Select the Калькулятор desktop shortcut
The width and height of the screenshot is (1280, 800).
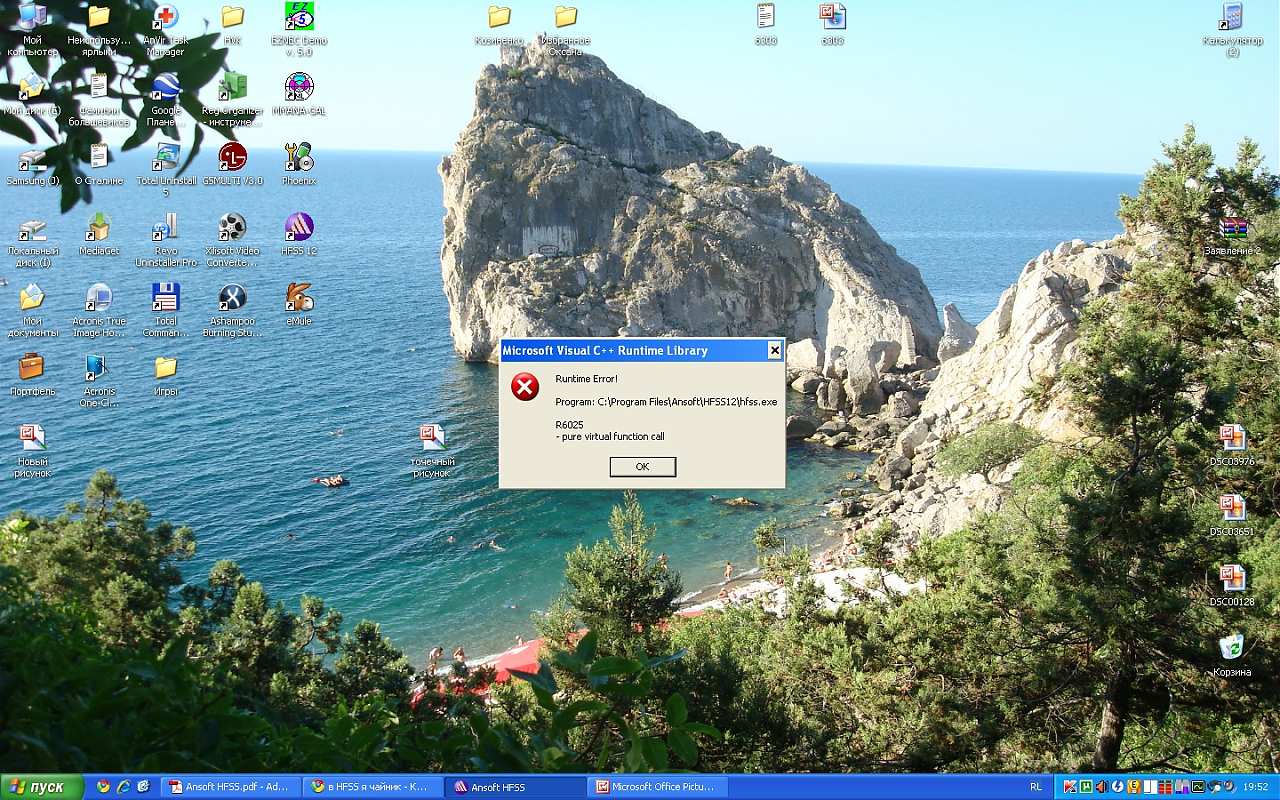1232,29
